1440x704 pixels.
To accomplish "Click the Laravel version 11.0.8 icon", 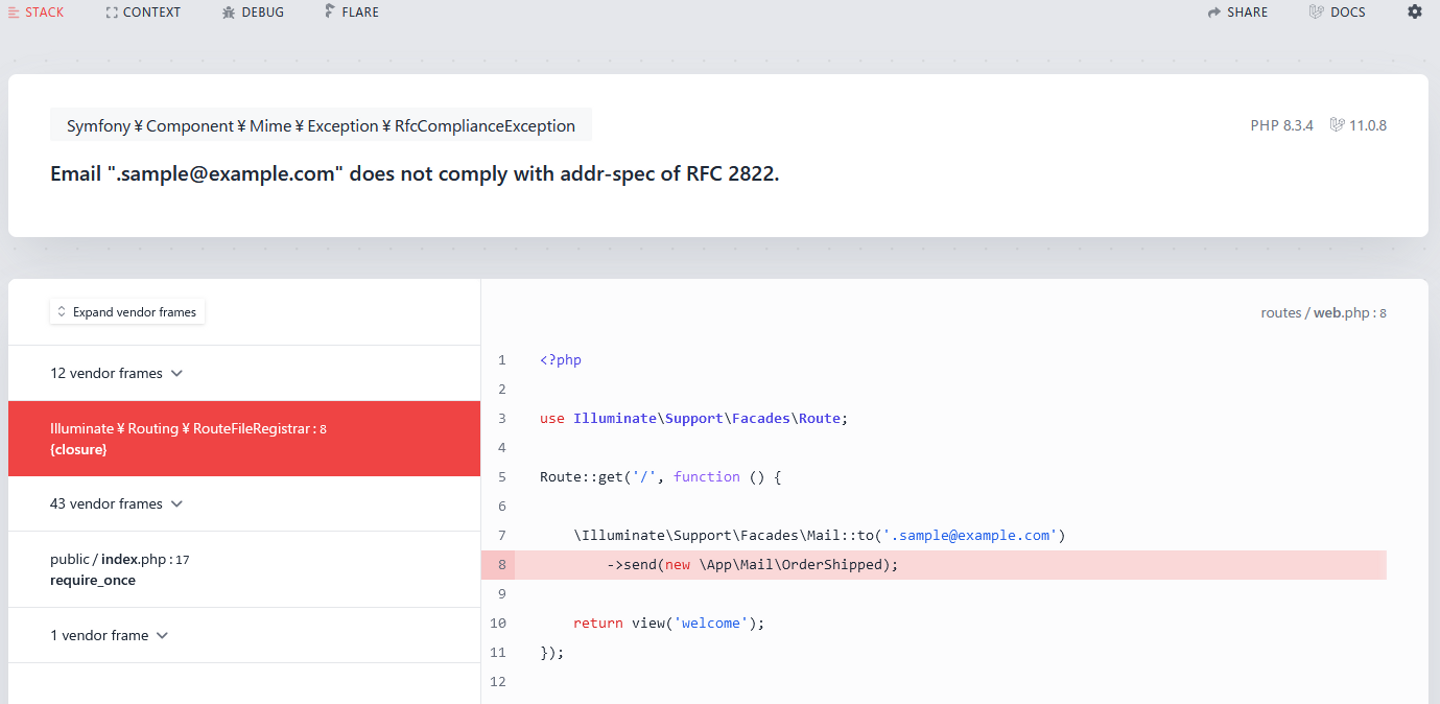I will point(1337,125).
